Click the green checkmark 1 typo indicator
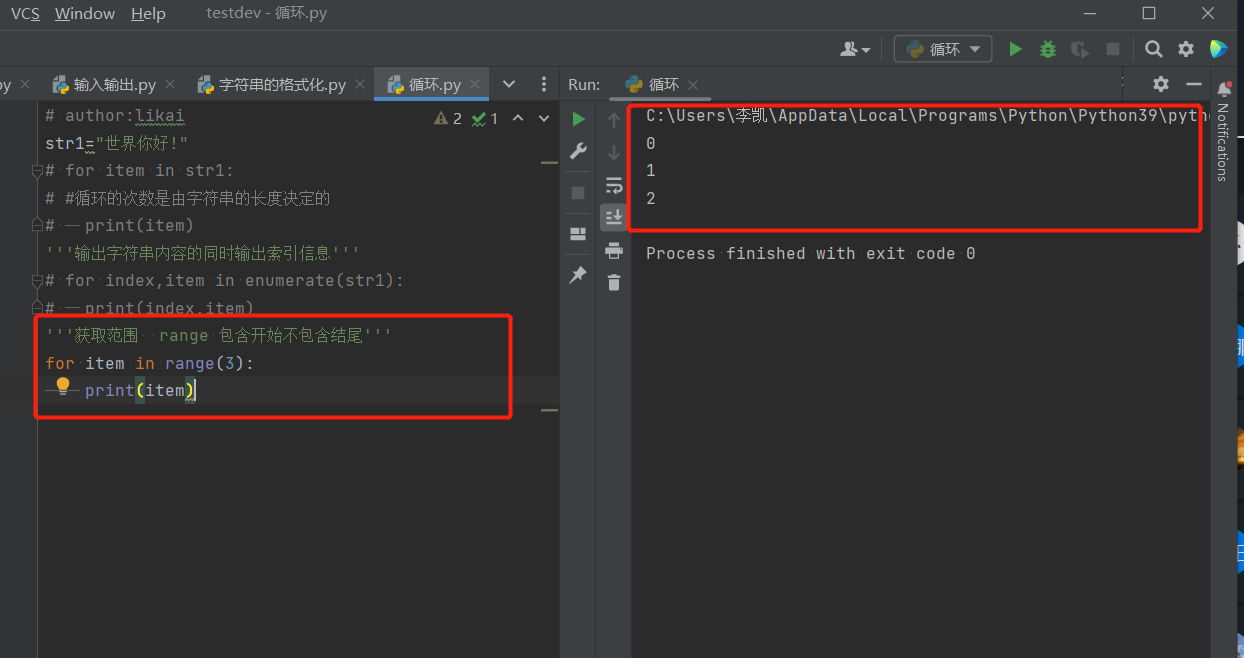 485,119
